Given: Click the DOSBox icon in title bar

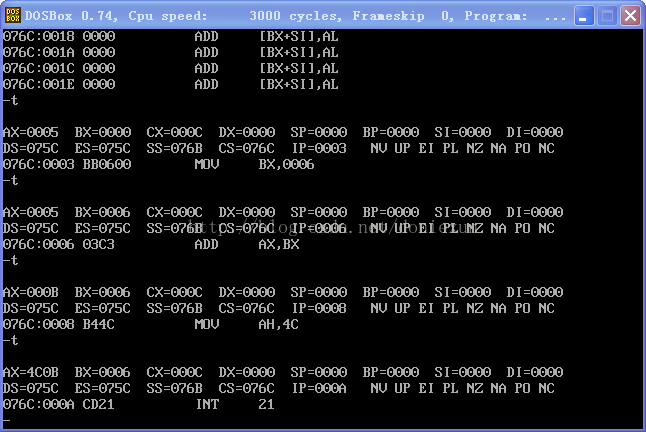Looking at the screenshot, I should pyautogui.click(x=12, y=16).
